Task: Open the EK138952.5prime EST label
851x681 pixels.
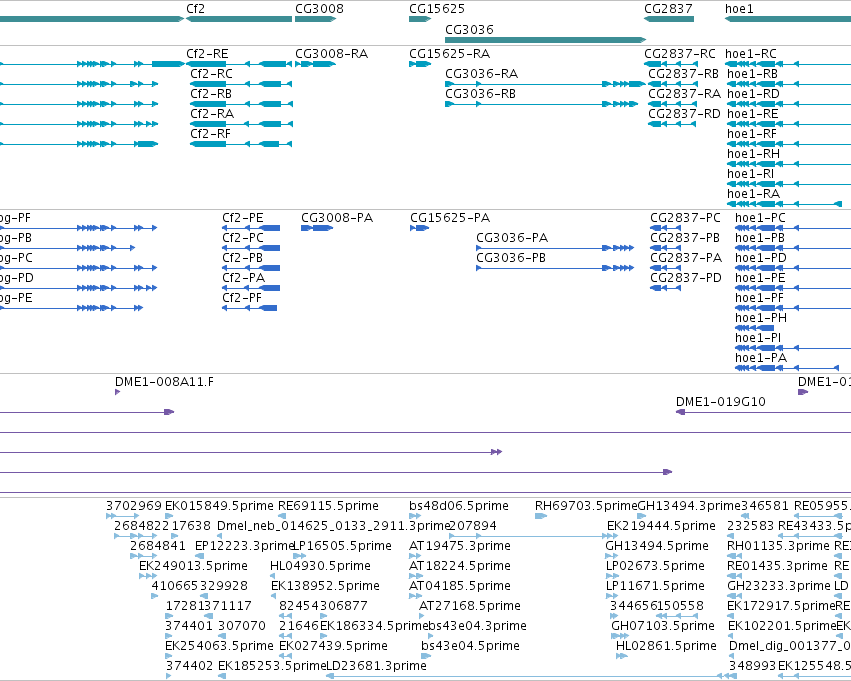Action: tap(326, 587)
